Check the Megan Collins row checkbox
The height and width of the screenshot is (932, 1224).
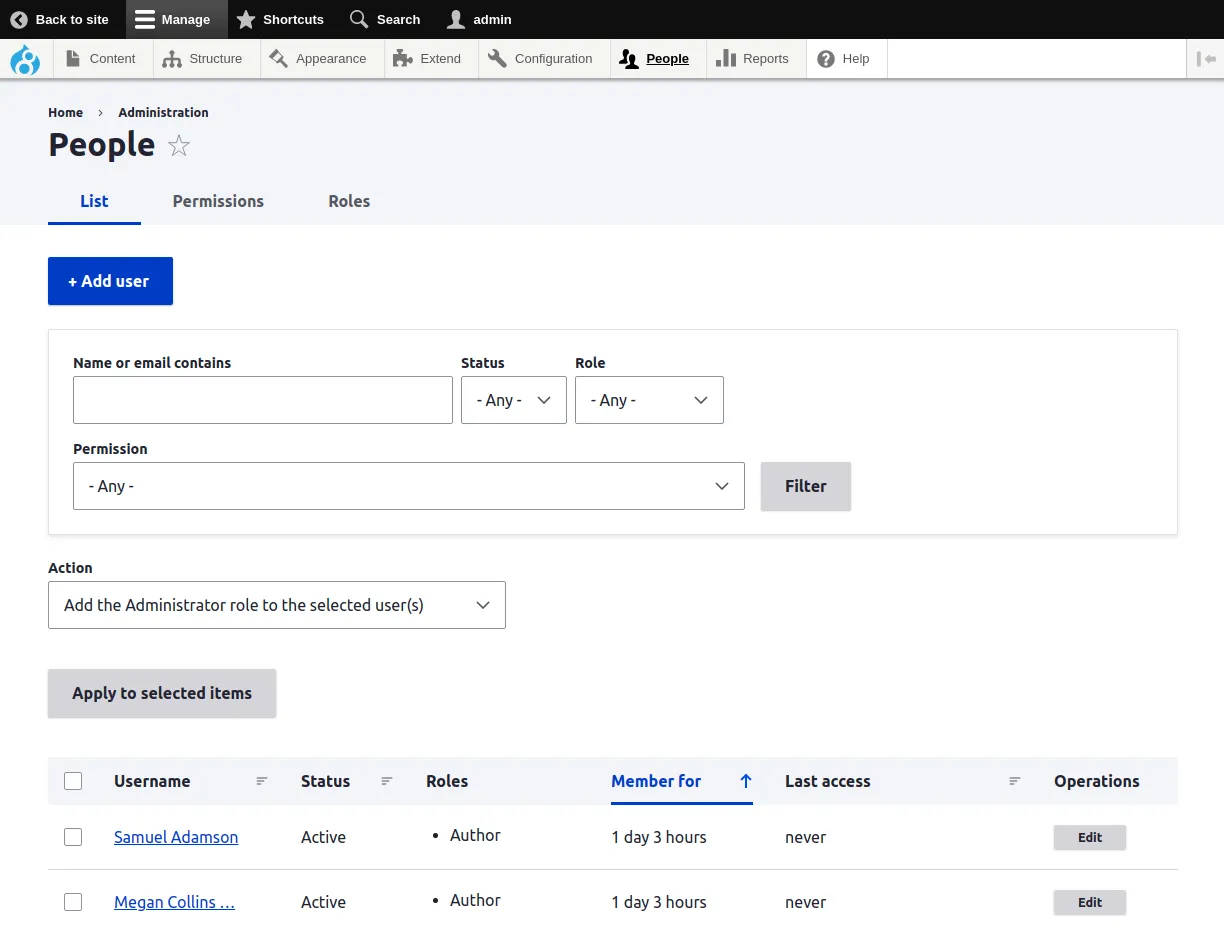coord(73,902)
